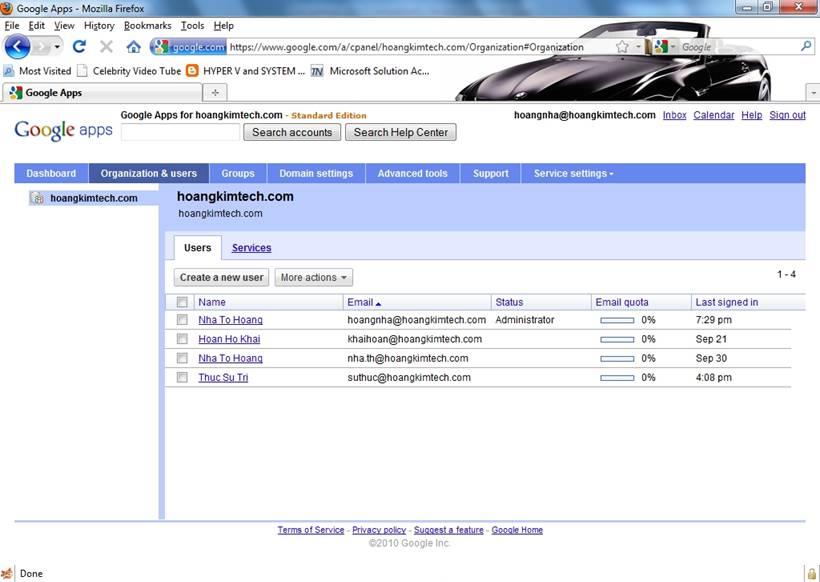Open the View menu
The width and height of the screenshot is (820, 582).
point(64,26)
